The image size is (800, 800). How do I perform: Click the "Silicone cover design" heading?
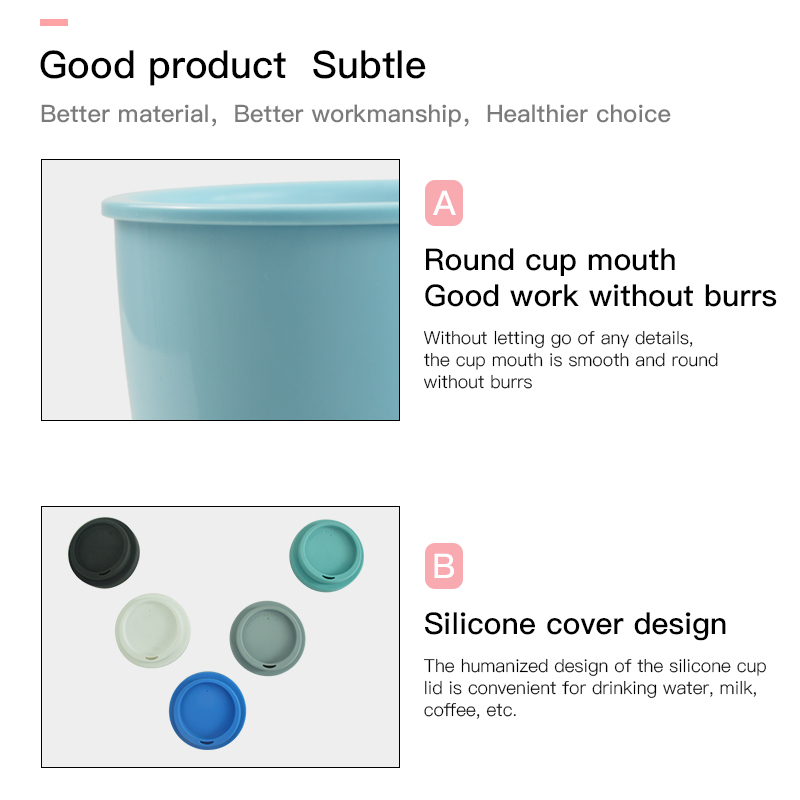[575, 624]
